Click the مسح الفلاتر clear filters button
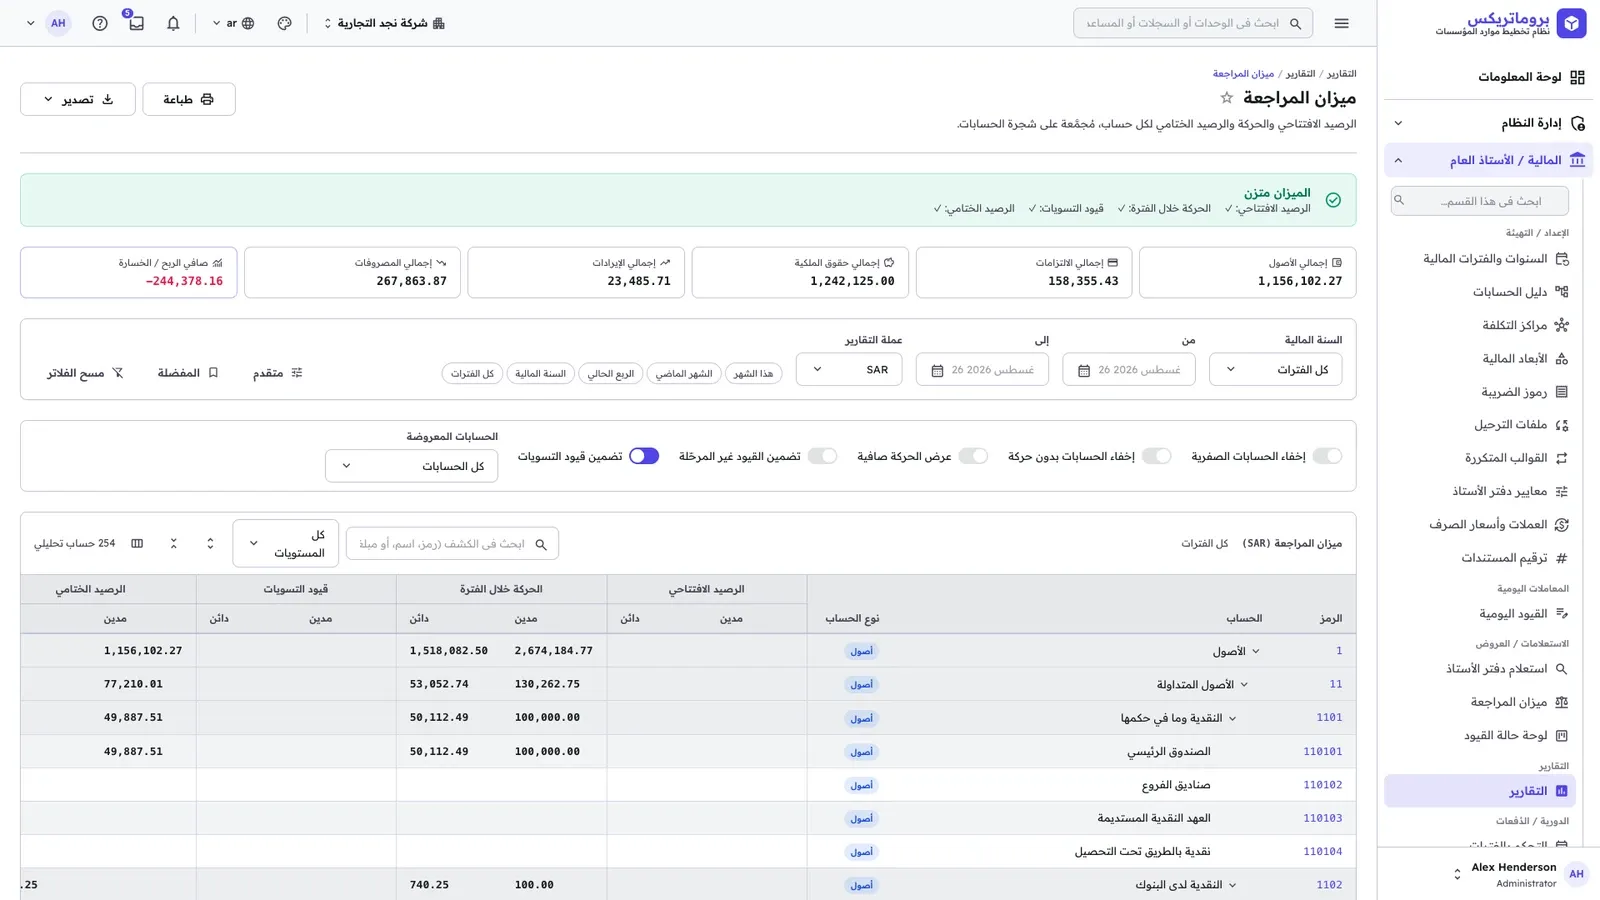This screenshot has height=900, width=1600. [x=85, y=373]
